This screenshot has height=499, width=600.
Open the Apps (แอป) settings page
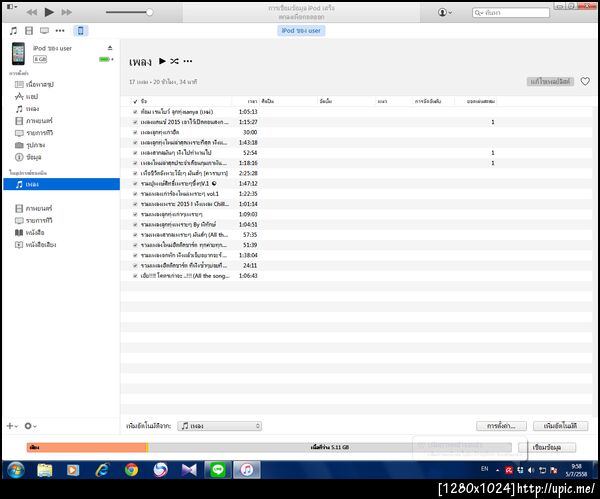(x=26, y=96)
